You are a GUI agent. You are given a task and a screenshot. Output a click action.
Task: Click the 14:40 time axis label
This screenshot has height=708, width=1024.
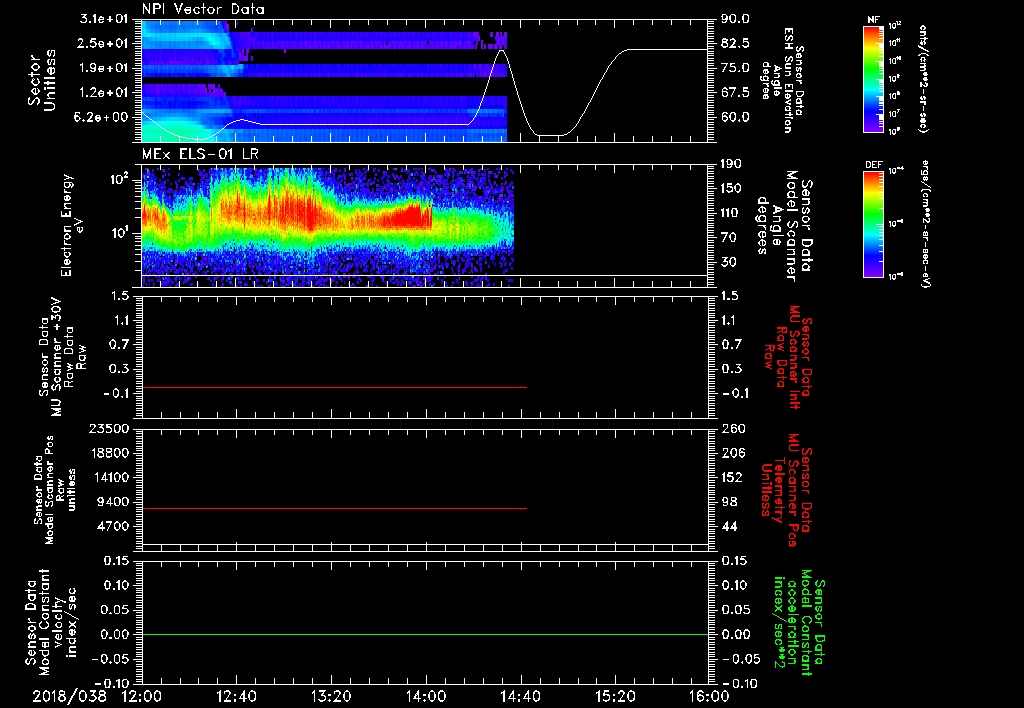[x=520, y=696]
